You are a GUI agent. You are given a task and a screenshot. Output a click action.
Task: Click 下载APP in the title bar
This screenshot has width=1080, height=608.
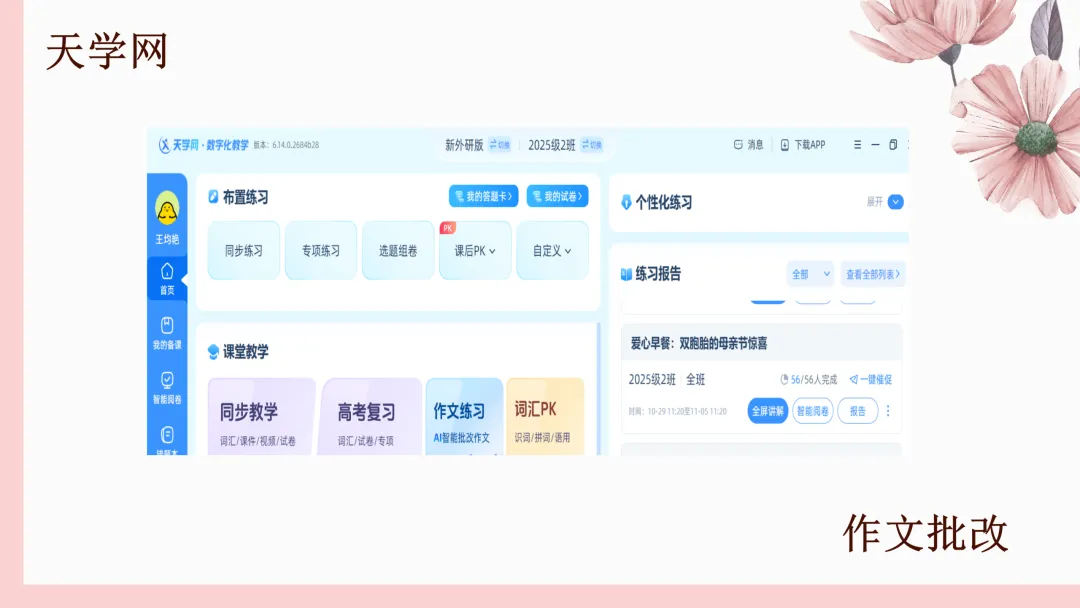pos(802,145)
